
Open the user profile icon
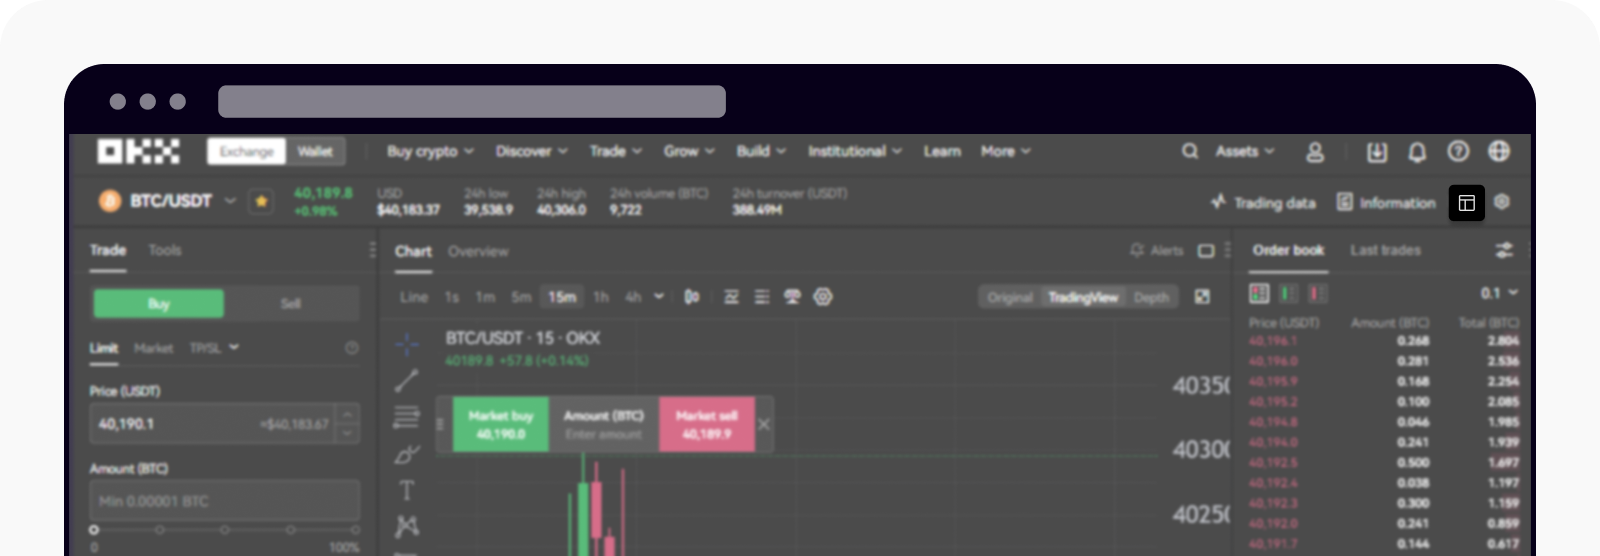(x=1315, y=152)
